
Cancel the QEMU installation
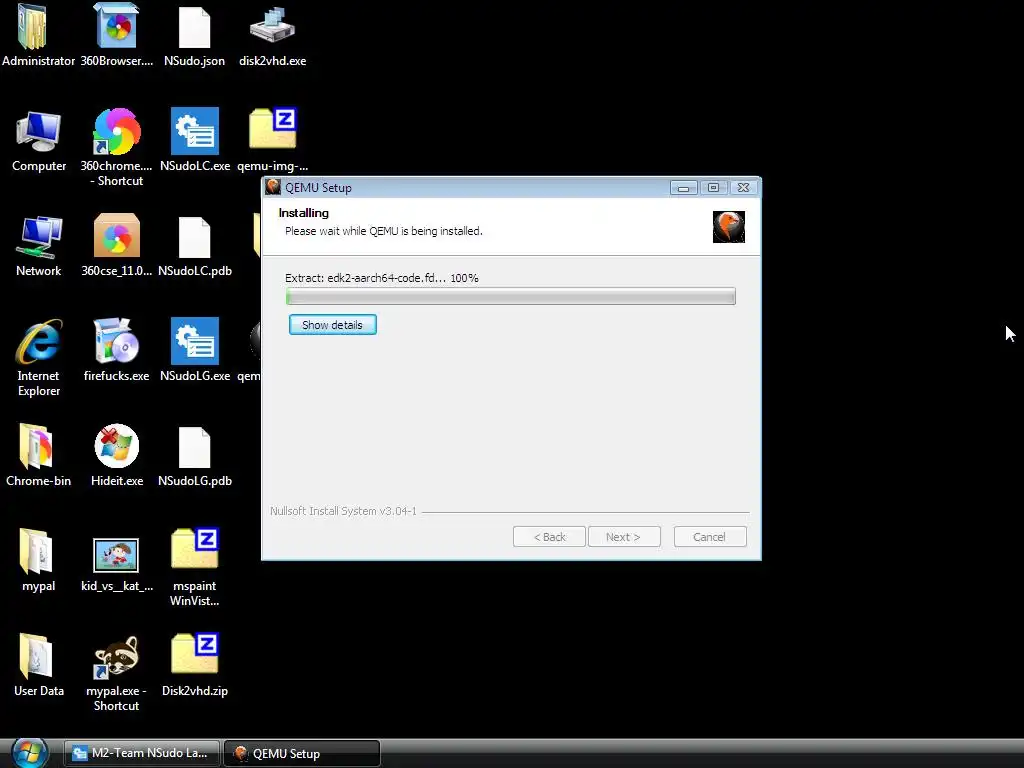pos(710,537)
